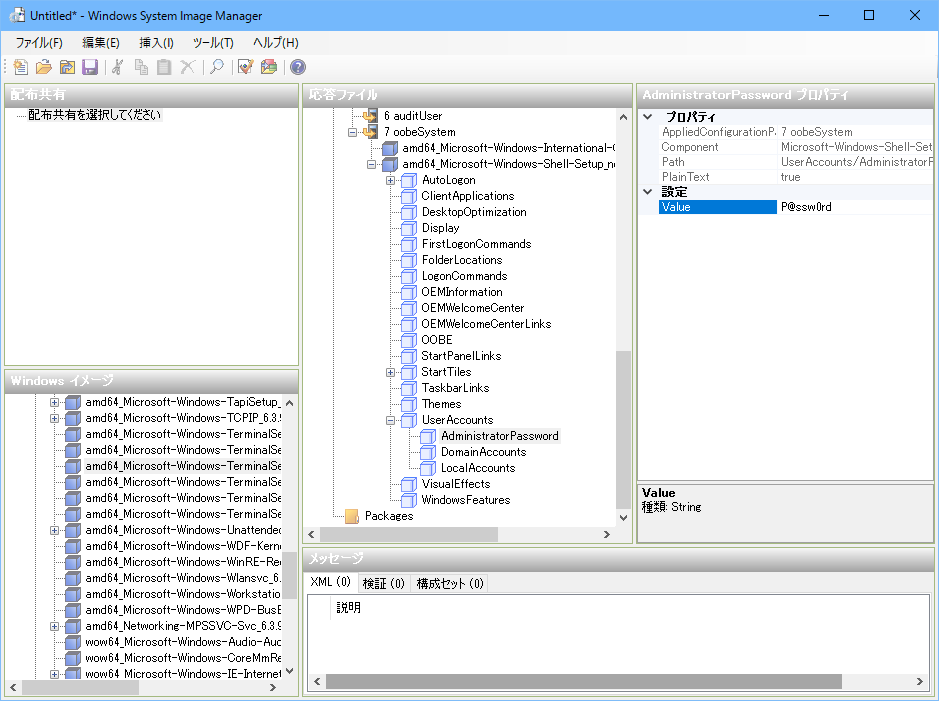The height and width of the screenshot is (701, 939).
Task: Select the LogonCommands node
Action: (464, 276)
